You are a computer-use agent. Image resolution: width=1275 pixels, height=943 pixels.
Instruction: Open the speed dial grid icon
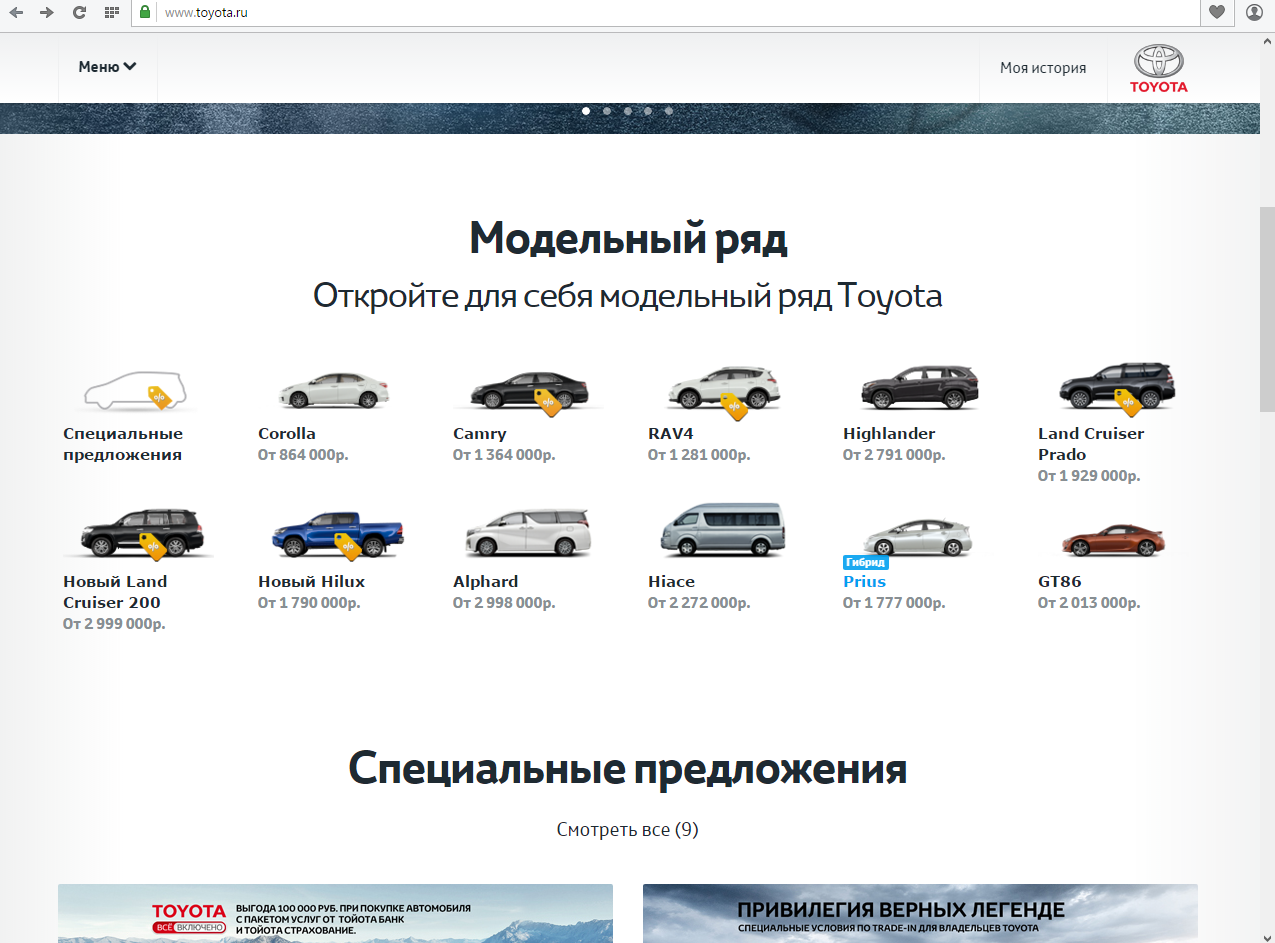point(111,12)
